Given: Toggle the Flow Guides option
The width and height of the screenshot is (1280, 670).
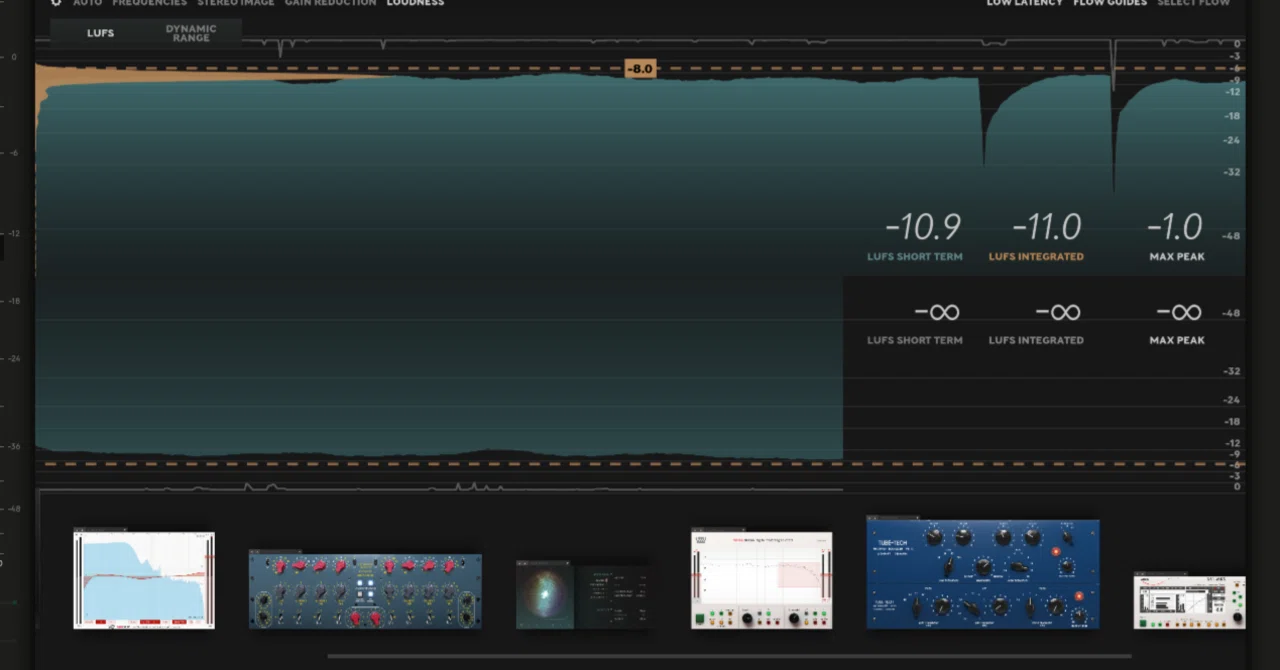Looking at the screenshot, I should coord(1110,3).
